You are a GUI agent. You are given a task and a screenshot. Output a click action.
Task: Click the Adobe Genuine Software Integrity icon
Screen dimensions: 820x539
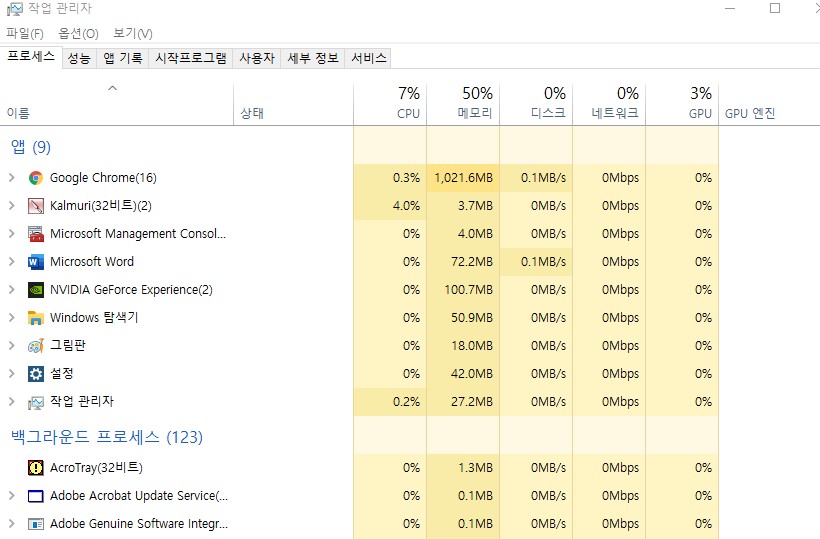click(36, 524)
